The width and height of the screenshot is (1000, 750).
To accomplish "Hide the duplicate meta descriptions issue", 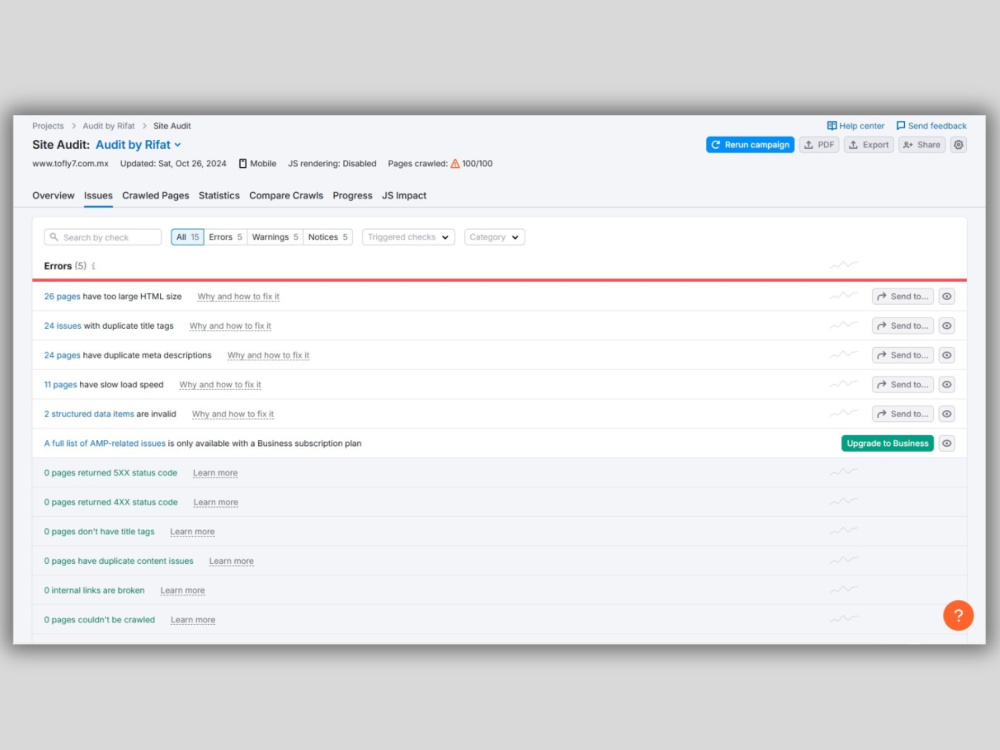I will pyautogui.click(x=946, y=355).
